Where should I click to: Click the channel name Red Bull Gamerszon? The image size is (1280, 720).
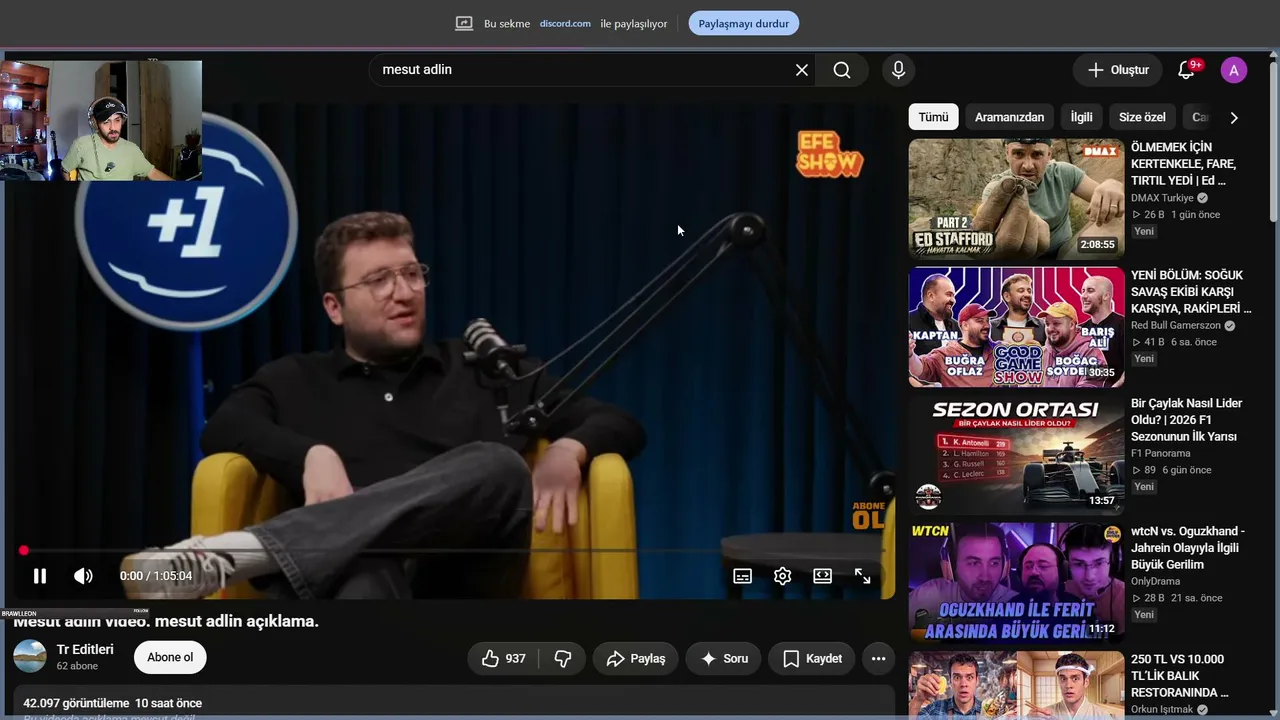tap(1176, 326)
